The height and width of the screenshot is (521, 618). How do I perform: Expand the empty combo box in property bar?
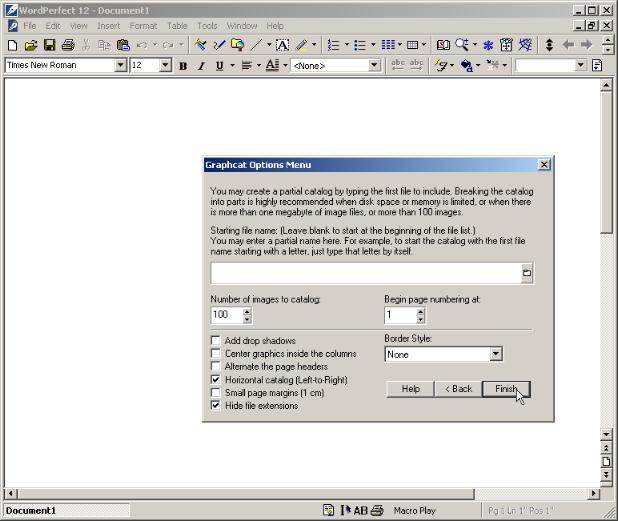pos(581,65)
